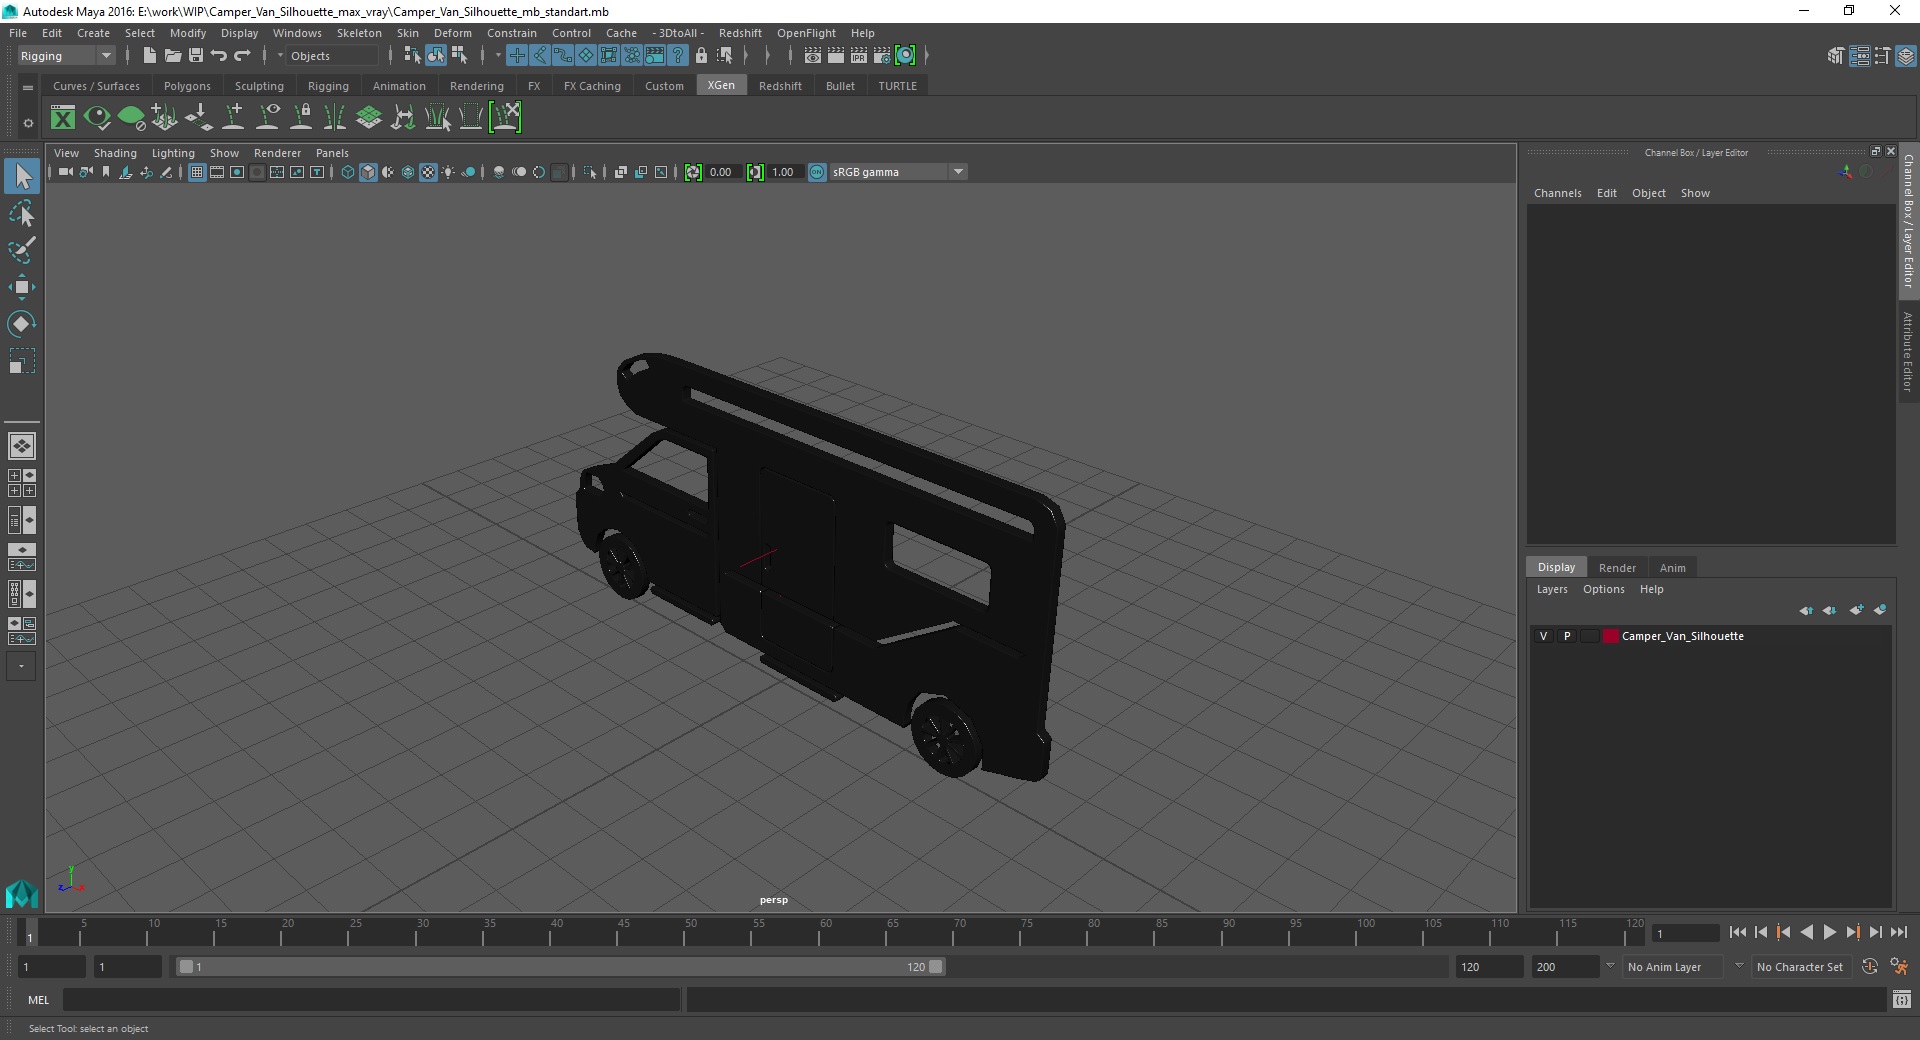Toggle playback P of Camper_Van_Silhouette layer
This screenshot has height=1040, width=1920.
tap(1567, 636)
